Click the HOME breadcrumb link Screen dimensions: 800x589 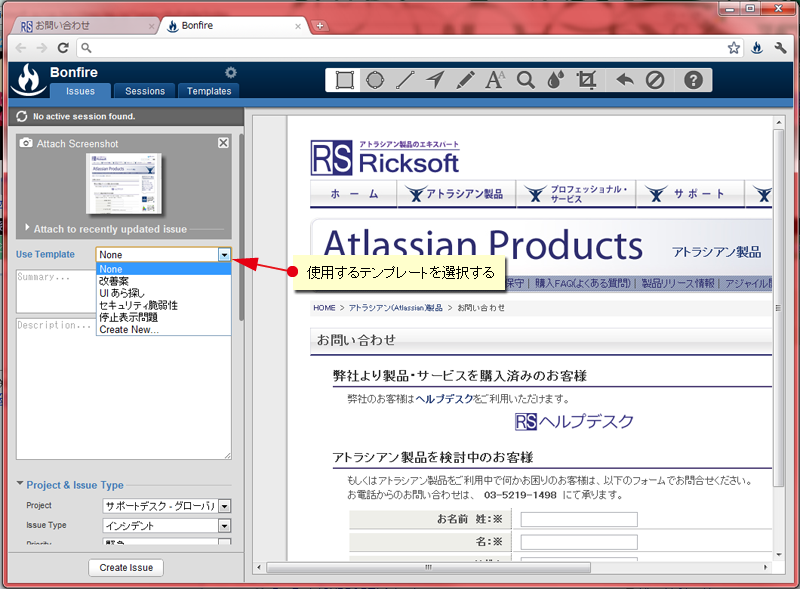click(324, 308)
